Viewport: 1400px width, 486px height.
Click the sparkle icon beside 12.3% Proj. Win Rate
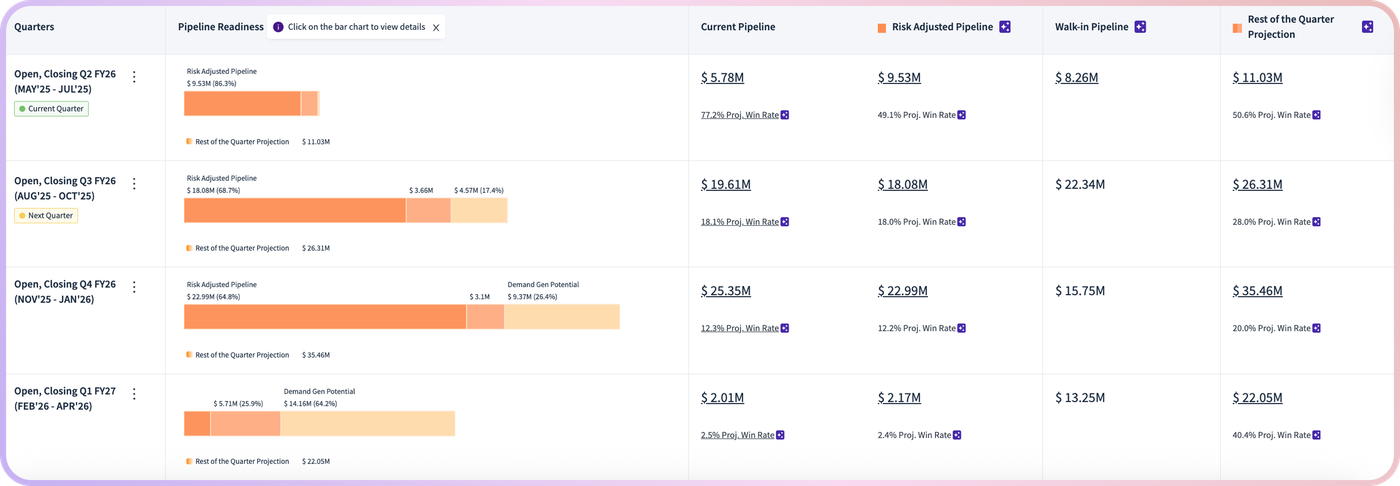pyautogui.click(x=785, y=328)
